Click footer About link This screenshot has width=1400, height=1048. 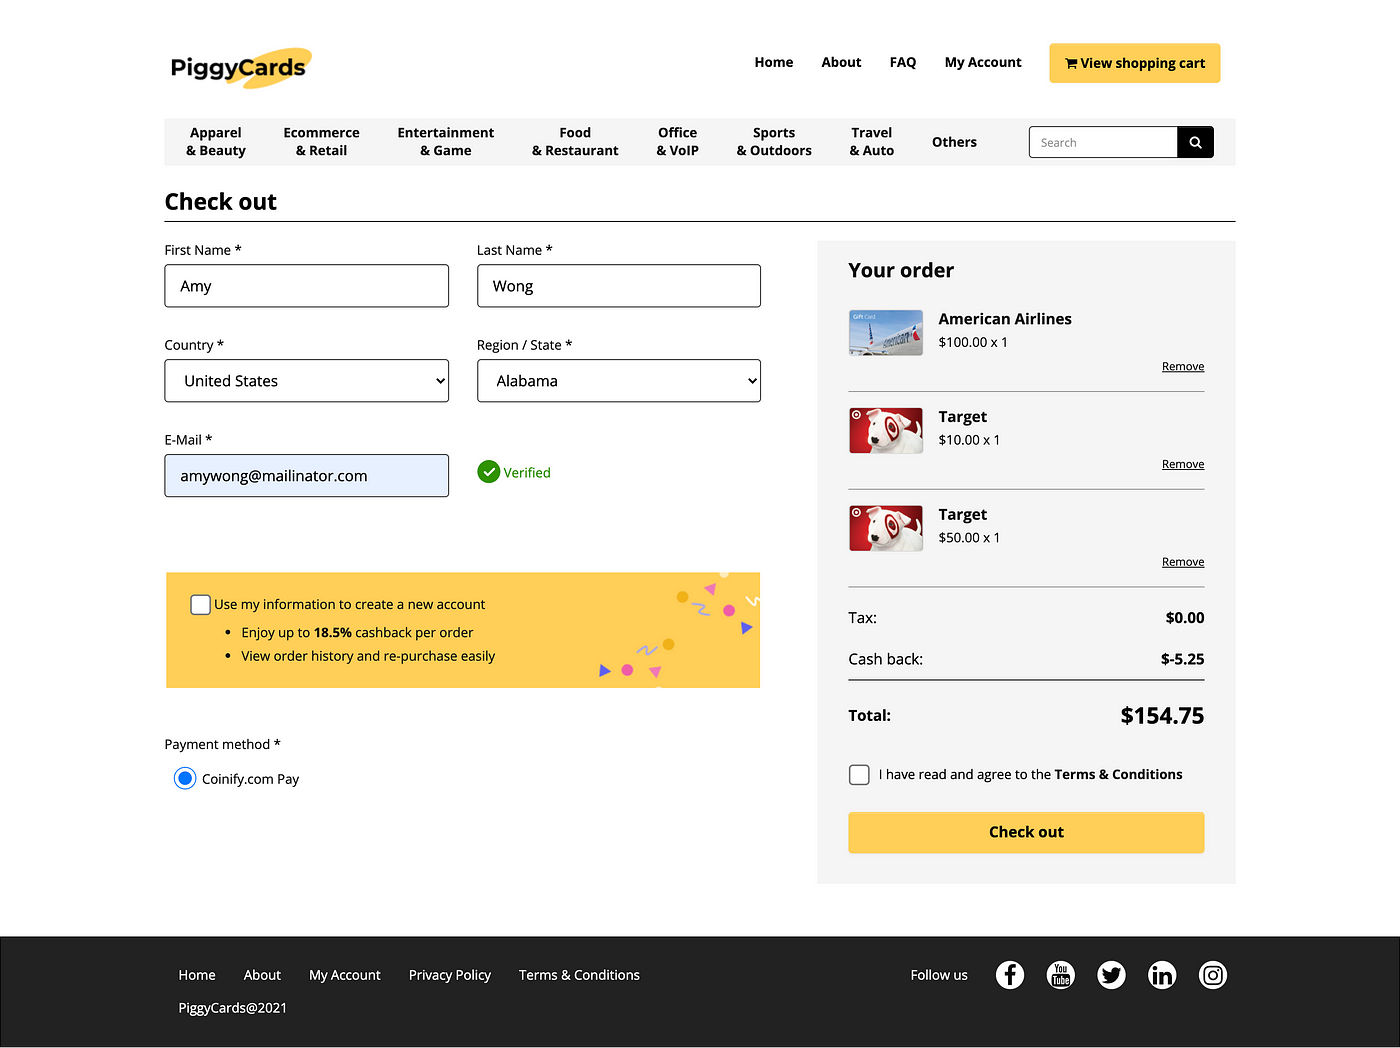(x=262, y=975)
